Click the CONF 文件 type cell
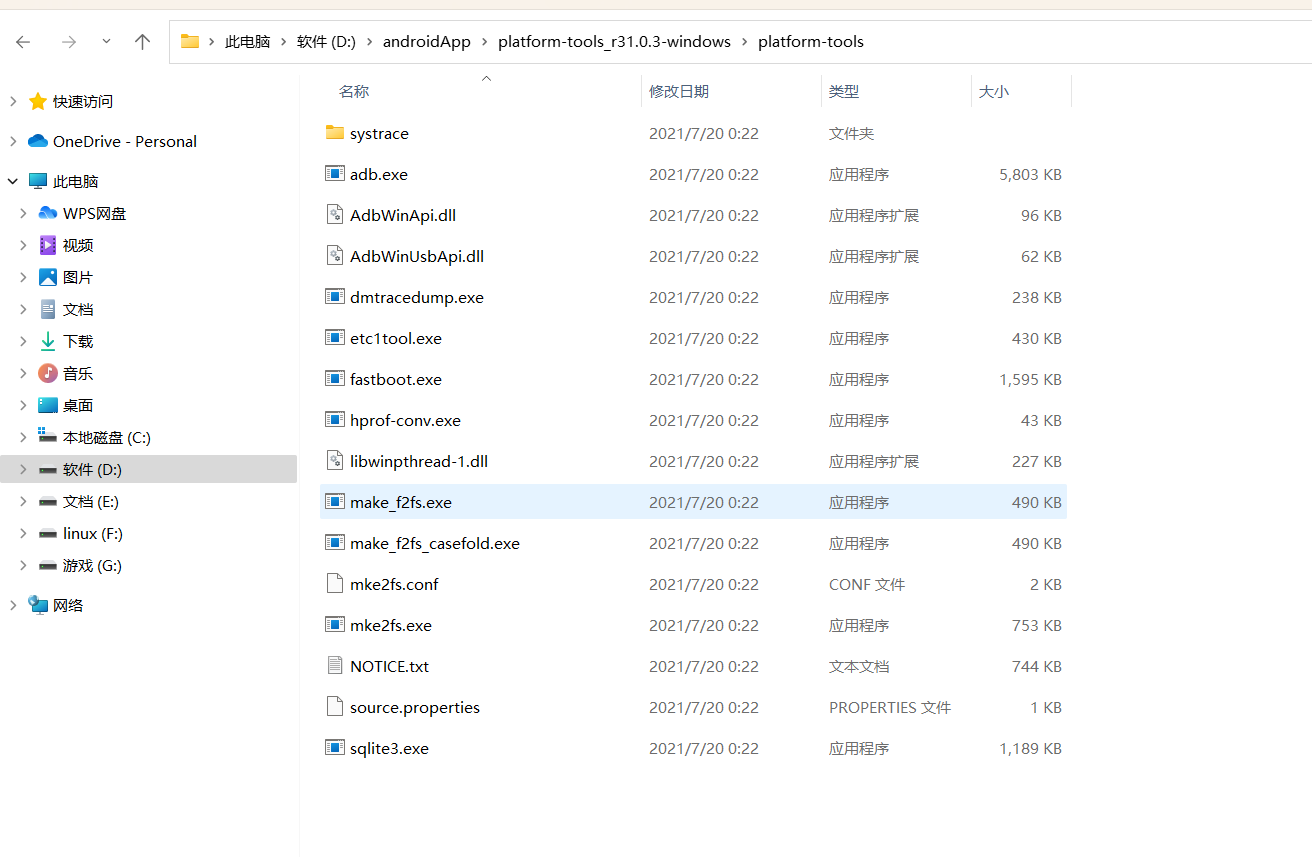The height and width of the screenshot is (857, 1312). 867,584
